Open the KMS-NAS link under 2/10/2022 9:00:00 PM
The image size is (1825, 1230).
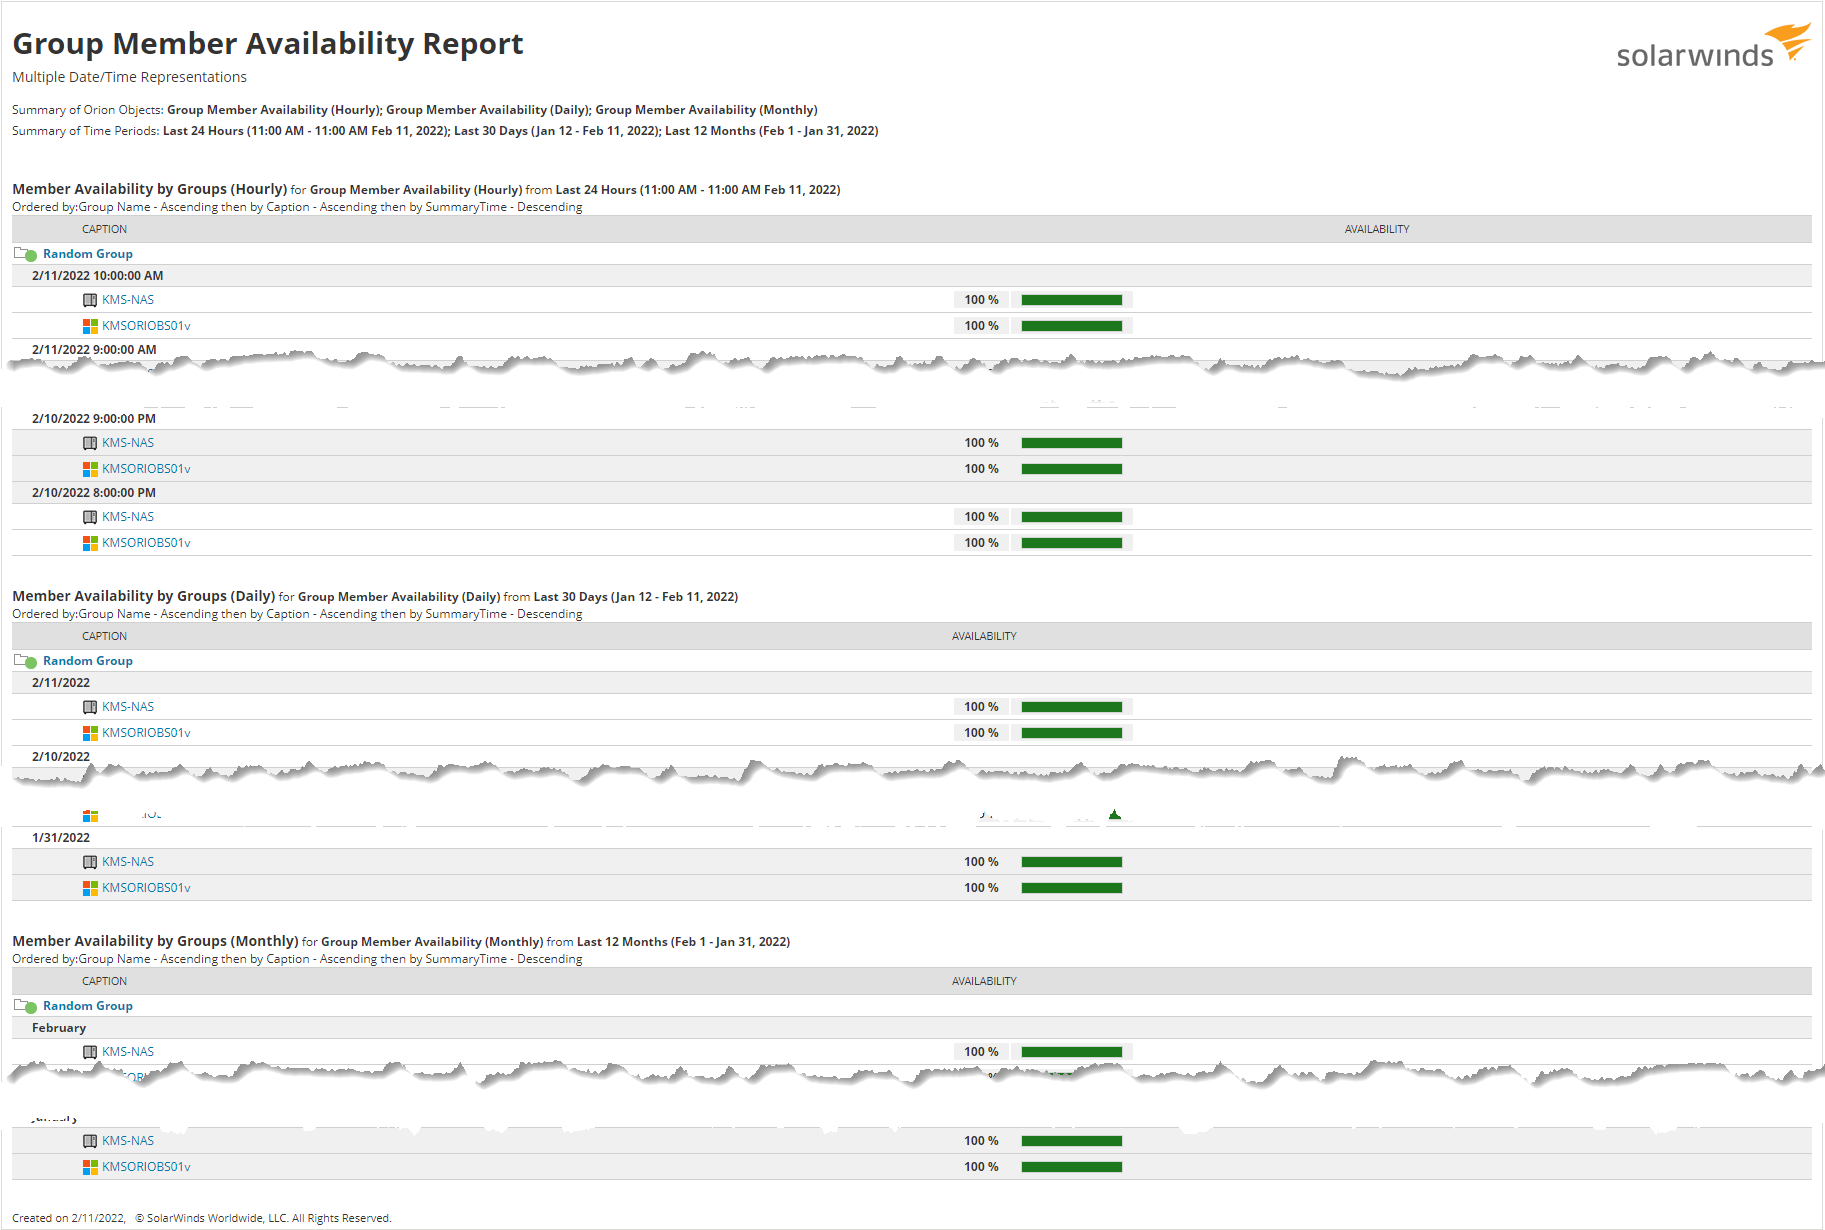(x=128, y=443)
